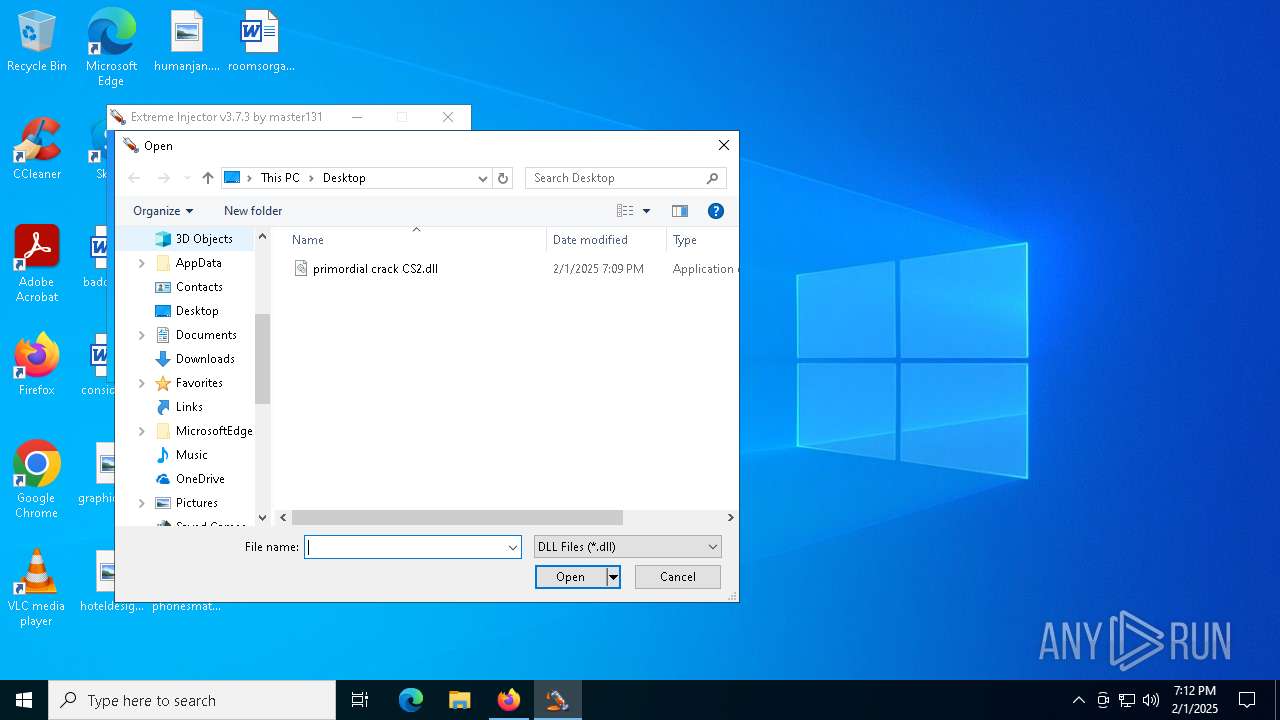Viewport: 1280px width, 720px height.
Task: Select the Google Chrome desktop shortcut
Action: [x=37, y=480]
